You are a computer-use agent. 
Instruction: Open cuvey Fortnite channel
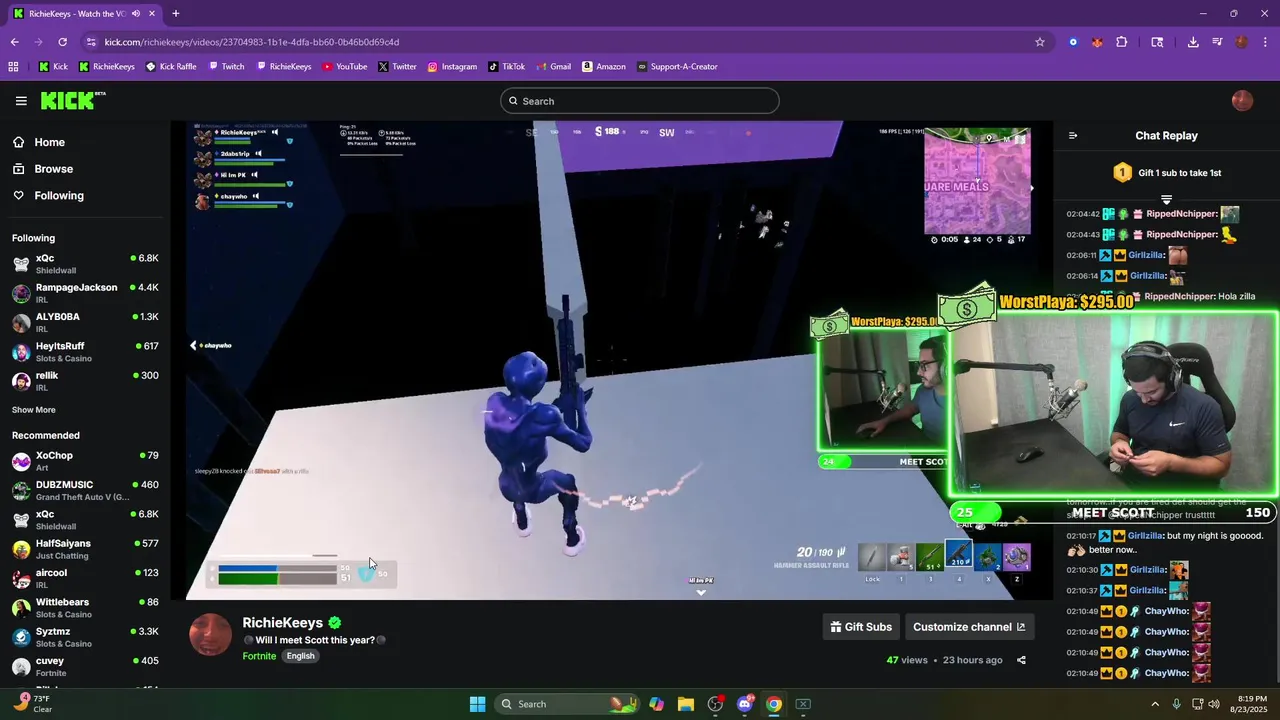tap(85, 667)
